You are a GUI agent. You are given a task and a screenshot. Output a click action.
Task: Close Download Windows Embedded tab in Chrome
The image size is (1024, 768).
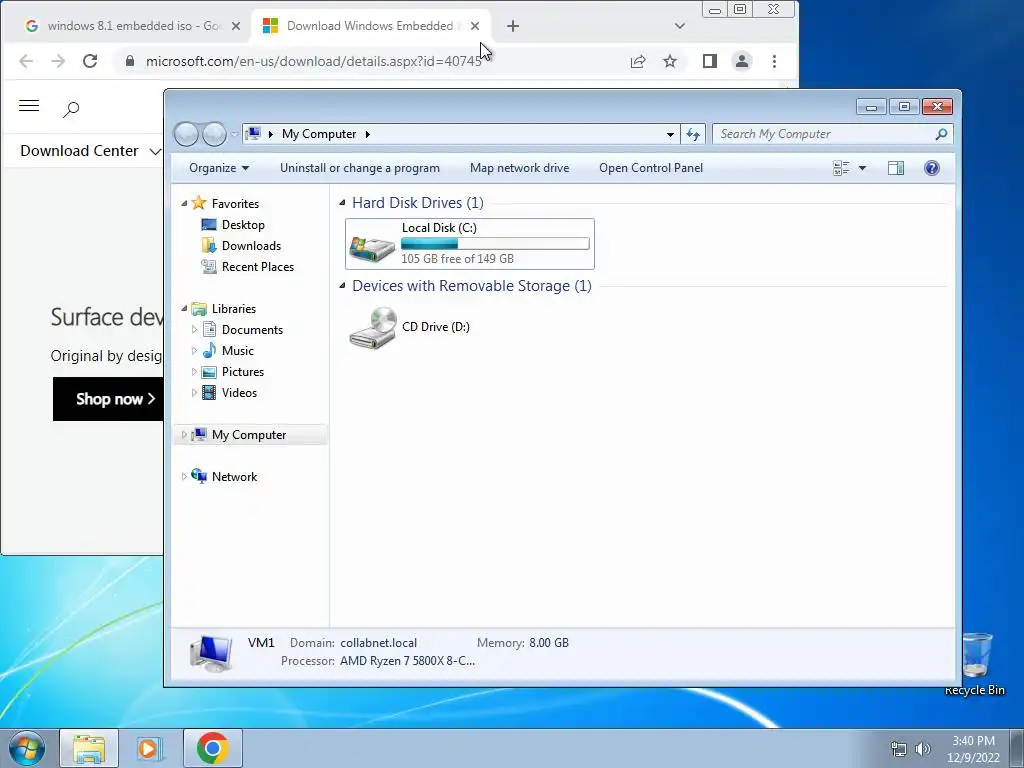pos(475,26)
